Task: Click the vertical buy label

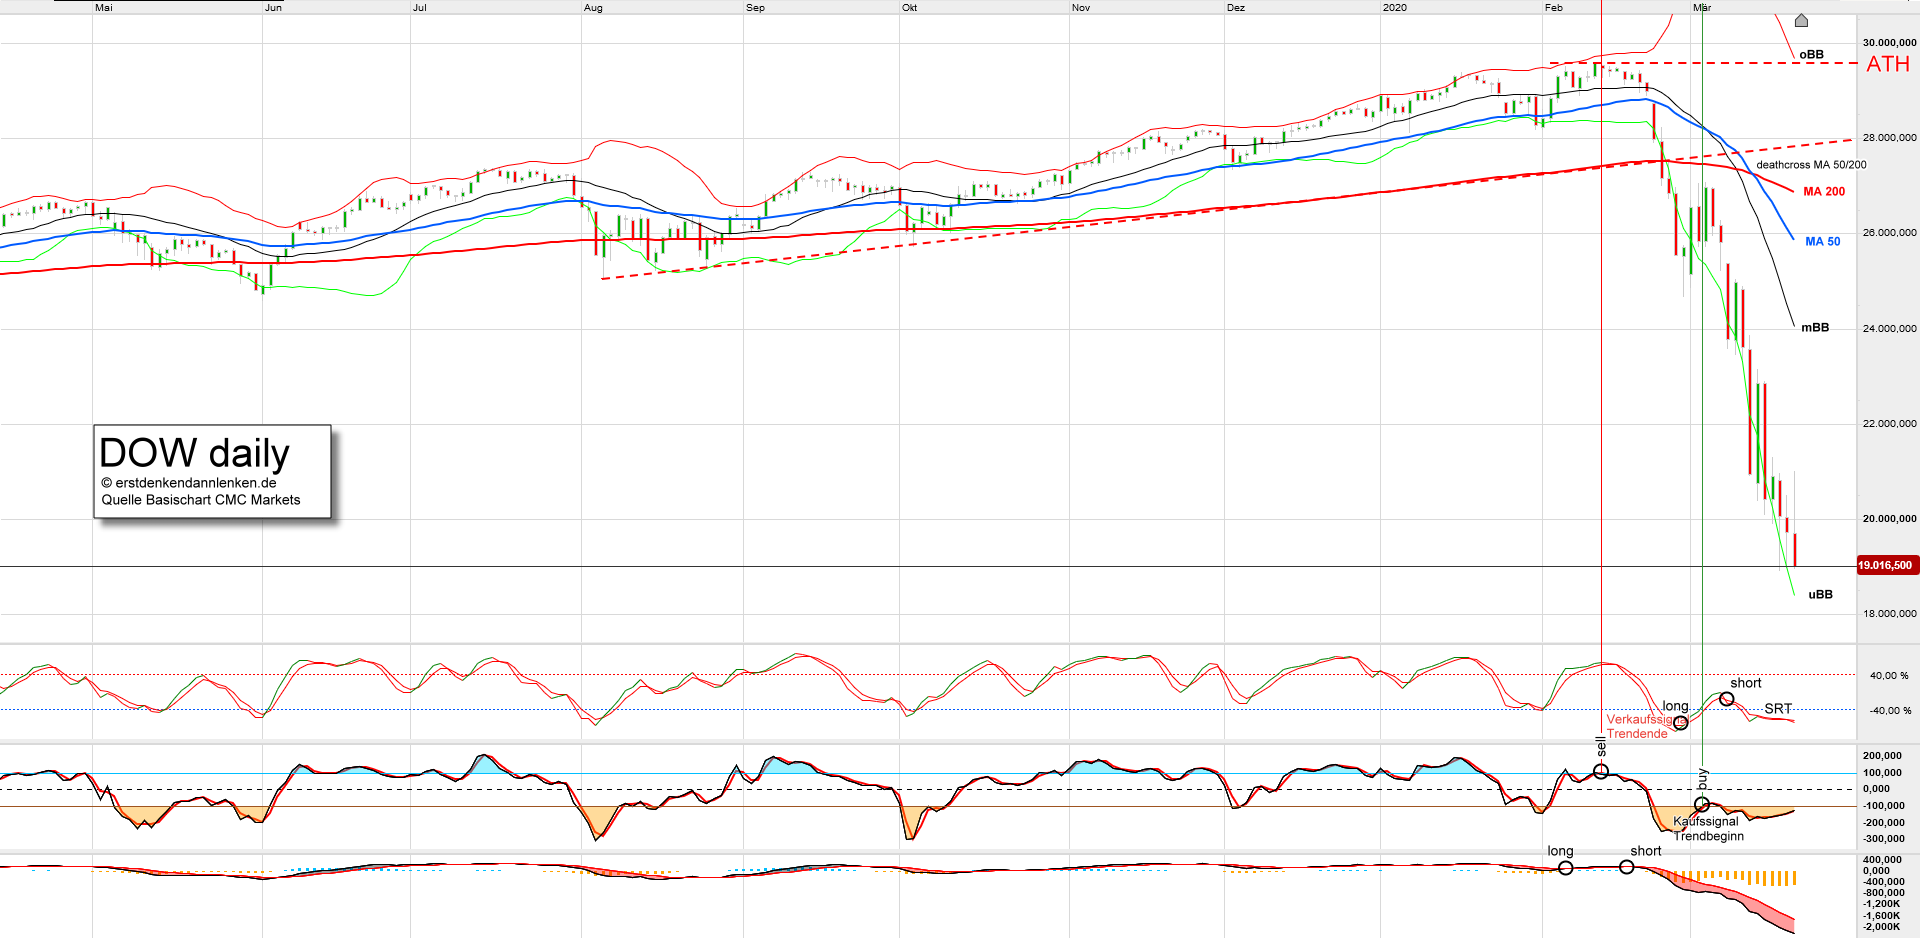Action: [1703, 779]
